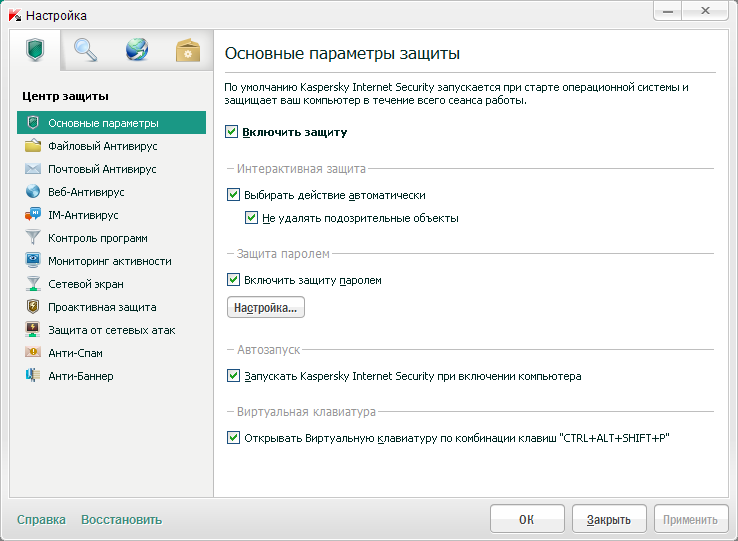
Task: Click the shield icon beside Основные параметры
Action: pyautogui.click(x=32, y=122)
